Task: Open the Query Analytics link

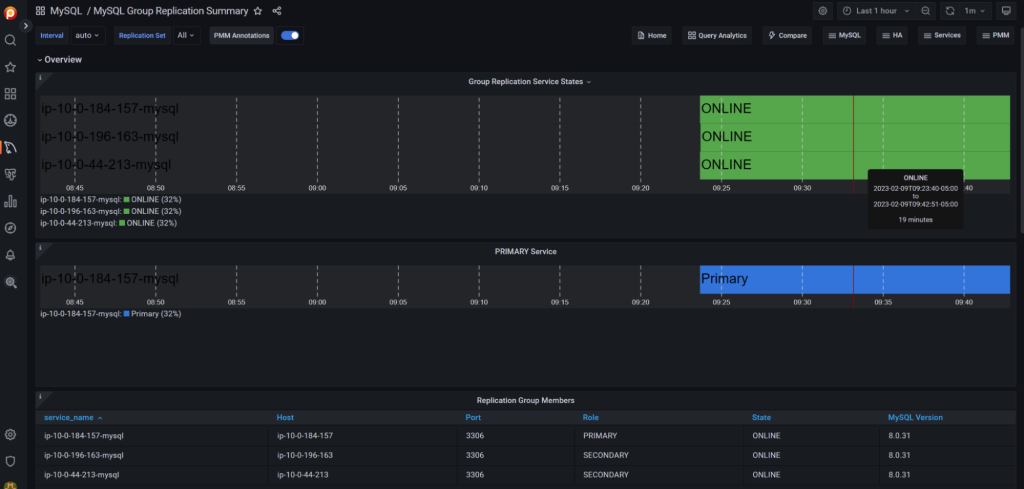Action: (717, 35)
